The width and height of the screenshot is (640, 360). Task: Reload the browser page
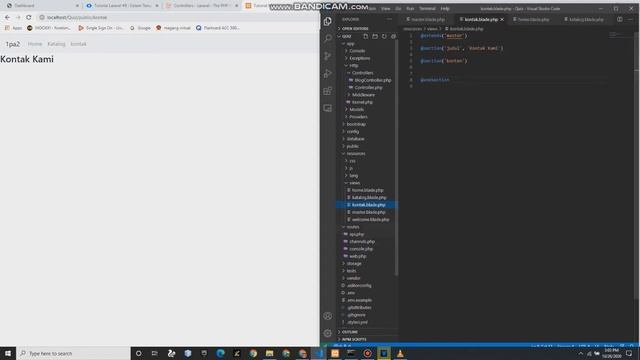pyautogui.click(x=29, y=17)
